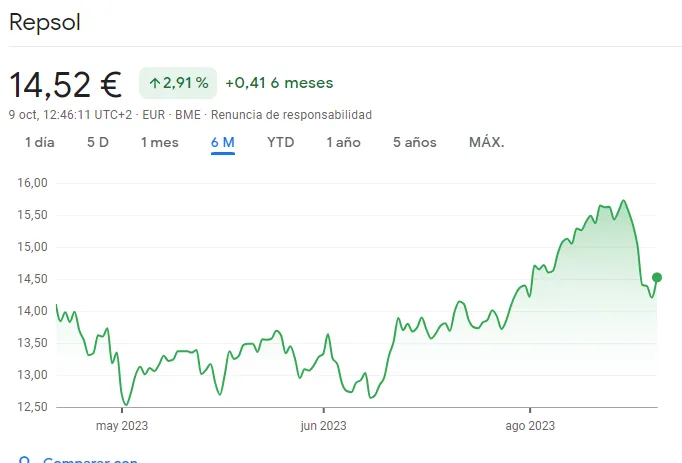Viewport: 682px width, 463px height.
Task: Click the Repsol company title
Action: tap(44, 23)
